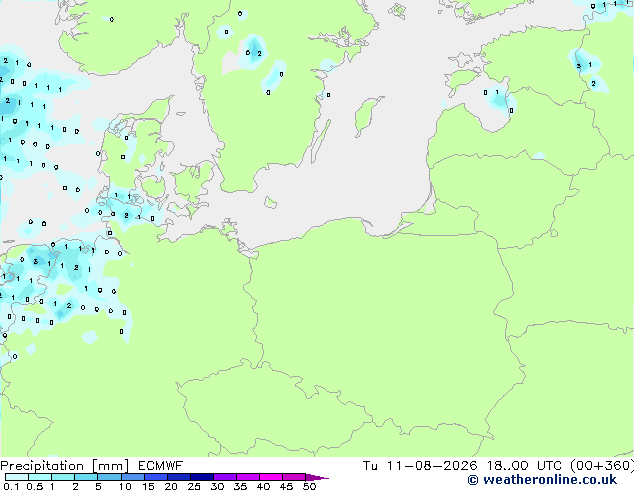Click the above-50 arrow tip of legend

click(317, 477)
